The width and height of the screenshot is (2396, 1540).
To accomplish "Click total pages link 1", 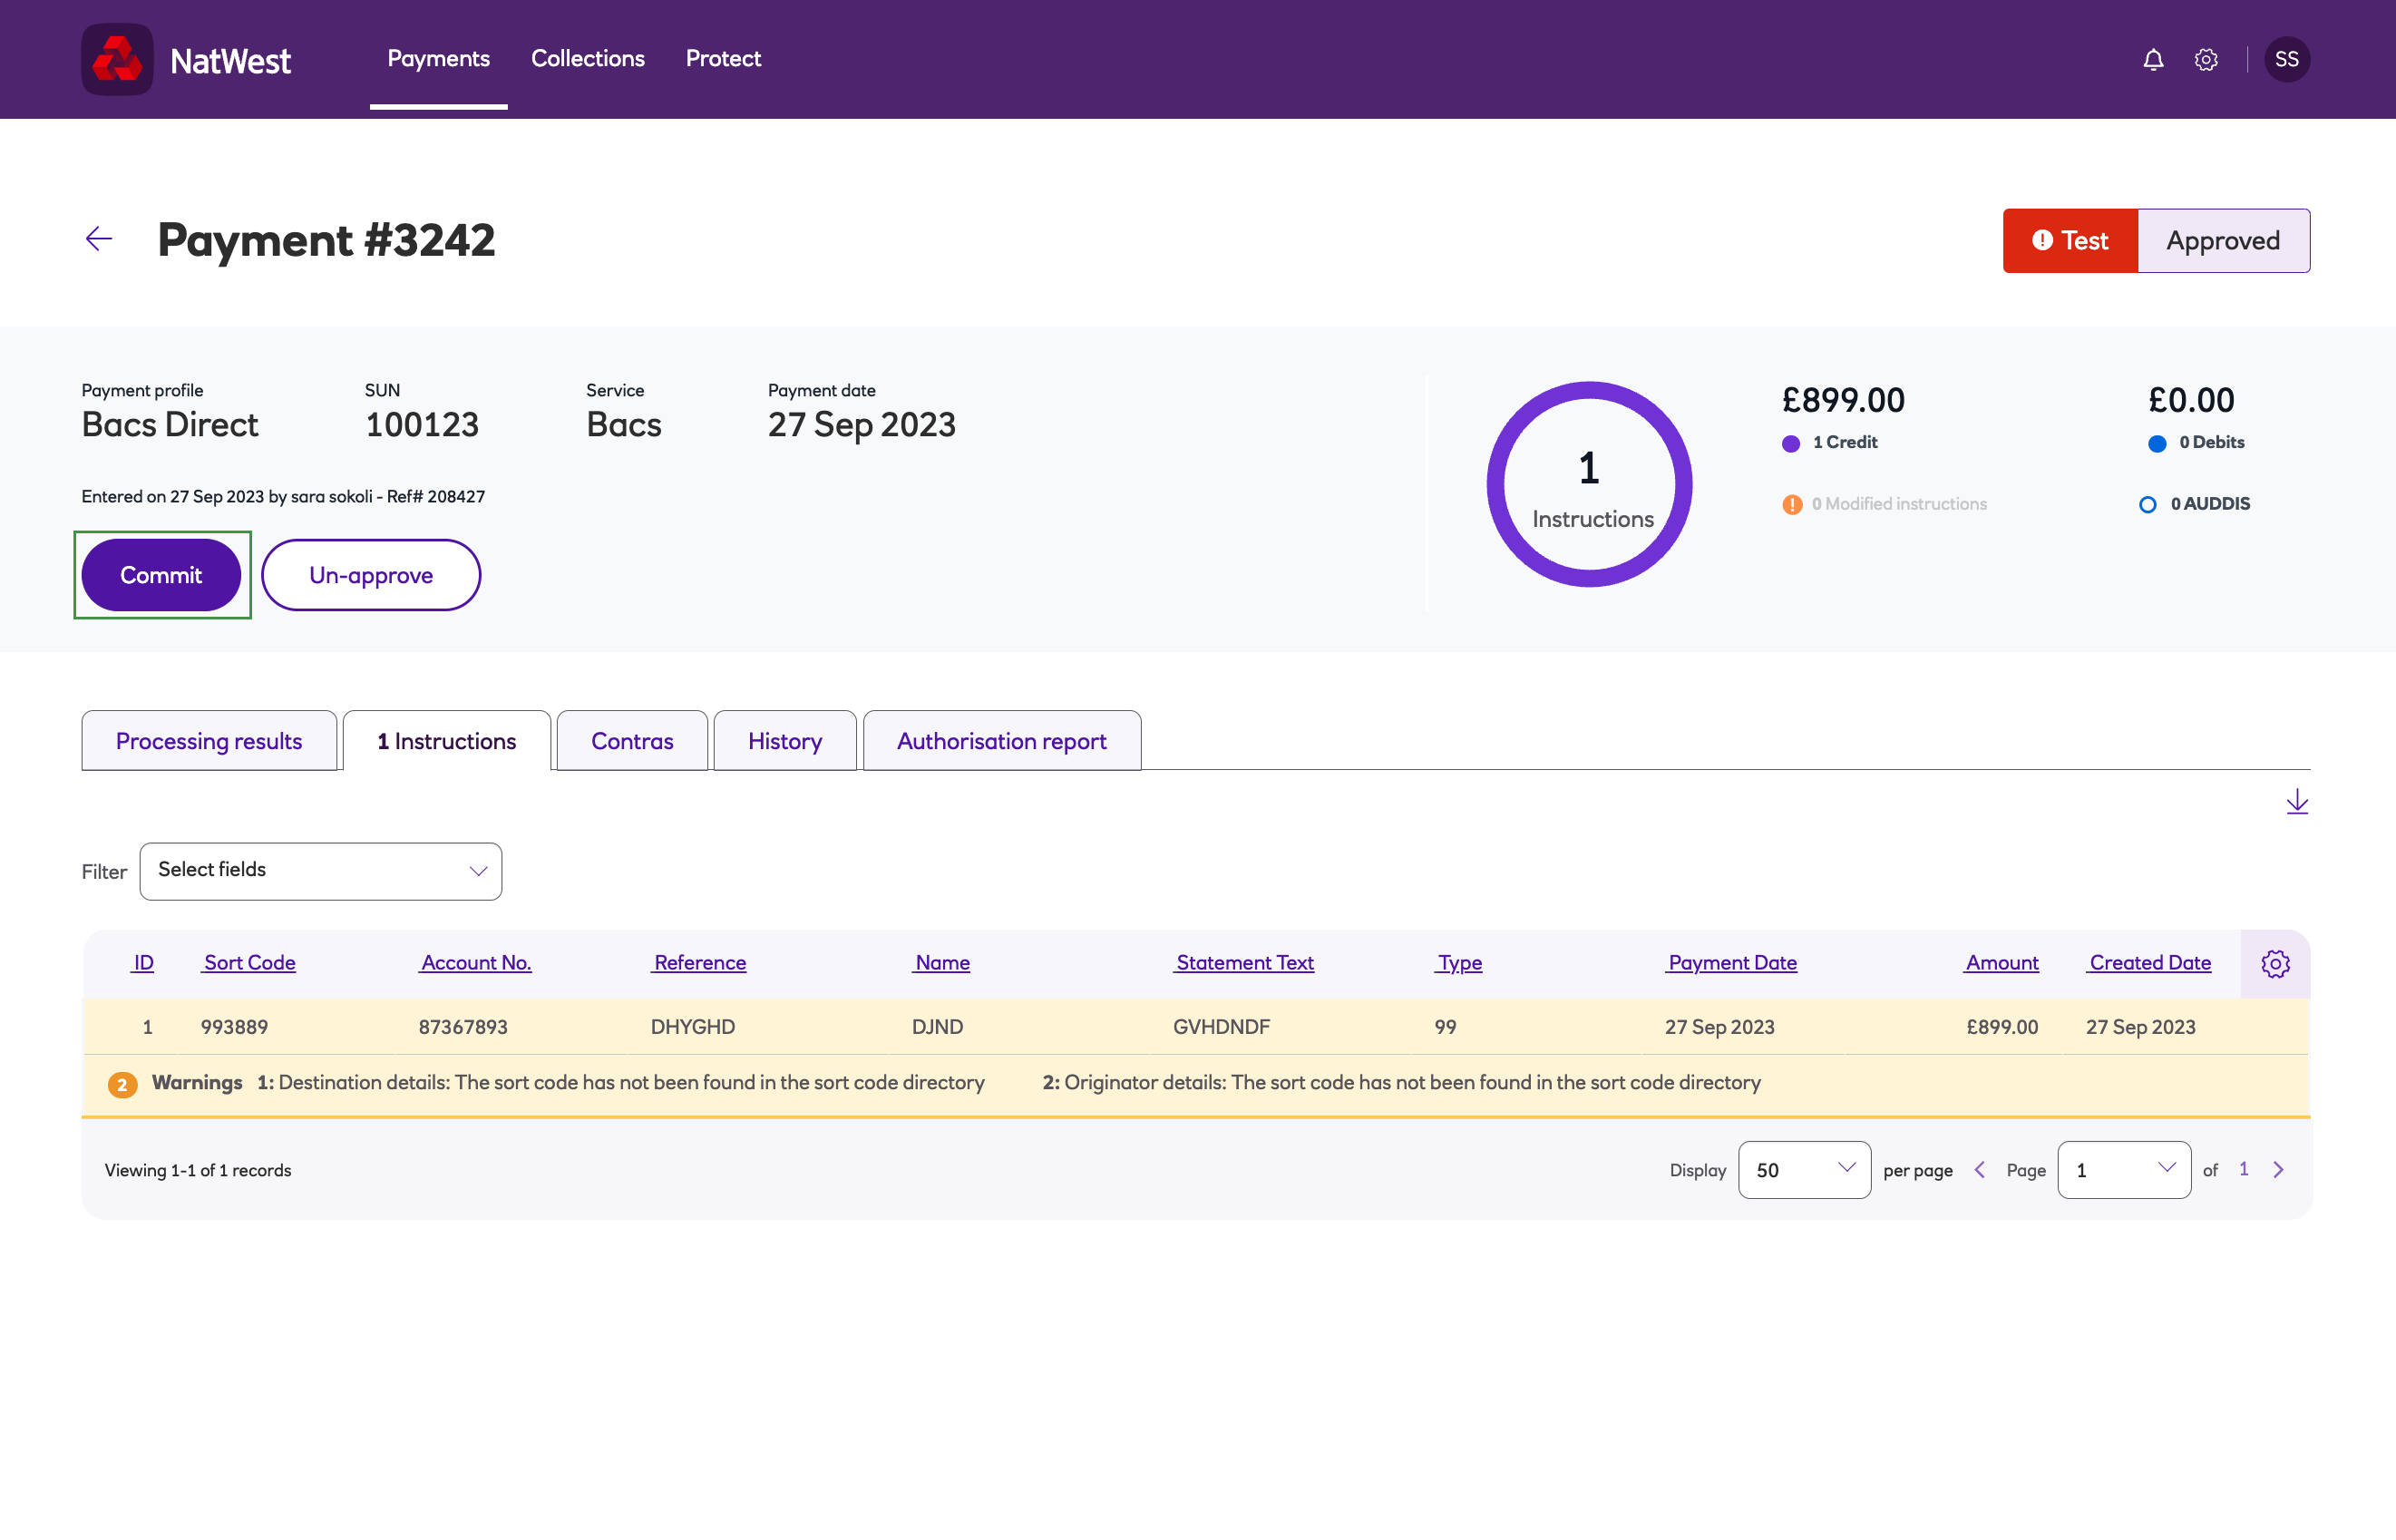I will point(2244,1169).
